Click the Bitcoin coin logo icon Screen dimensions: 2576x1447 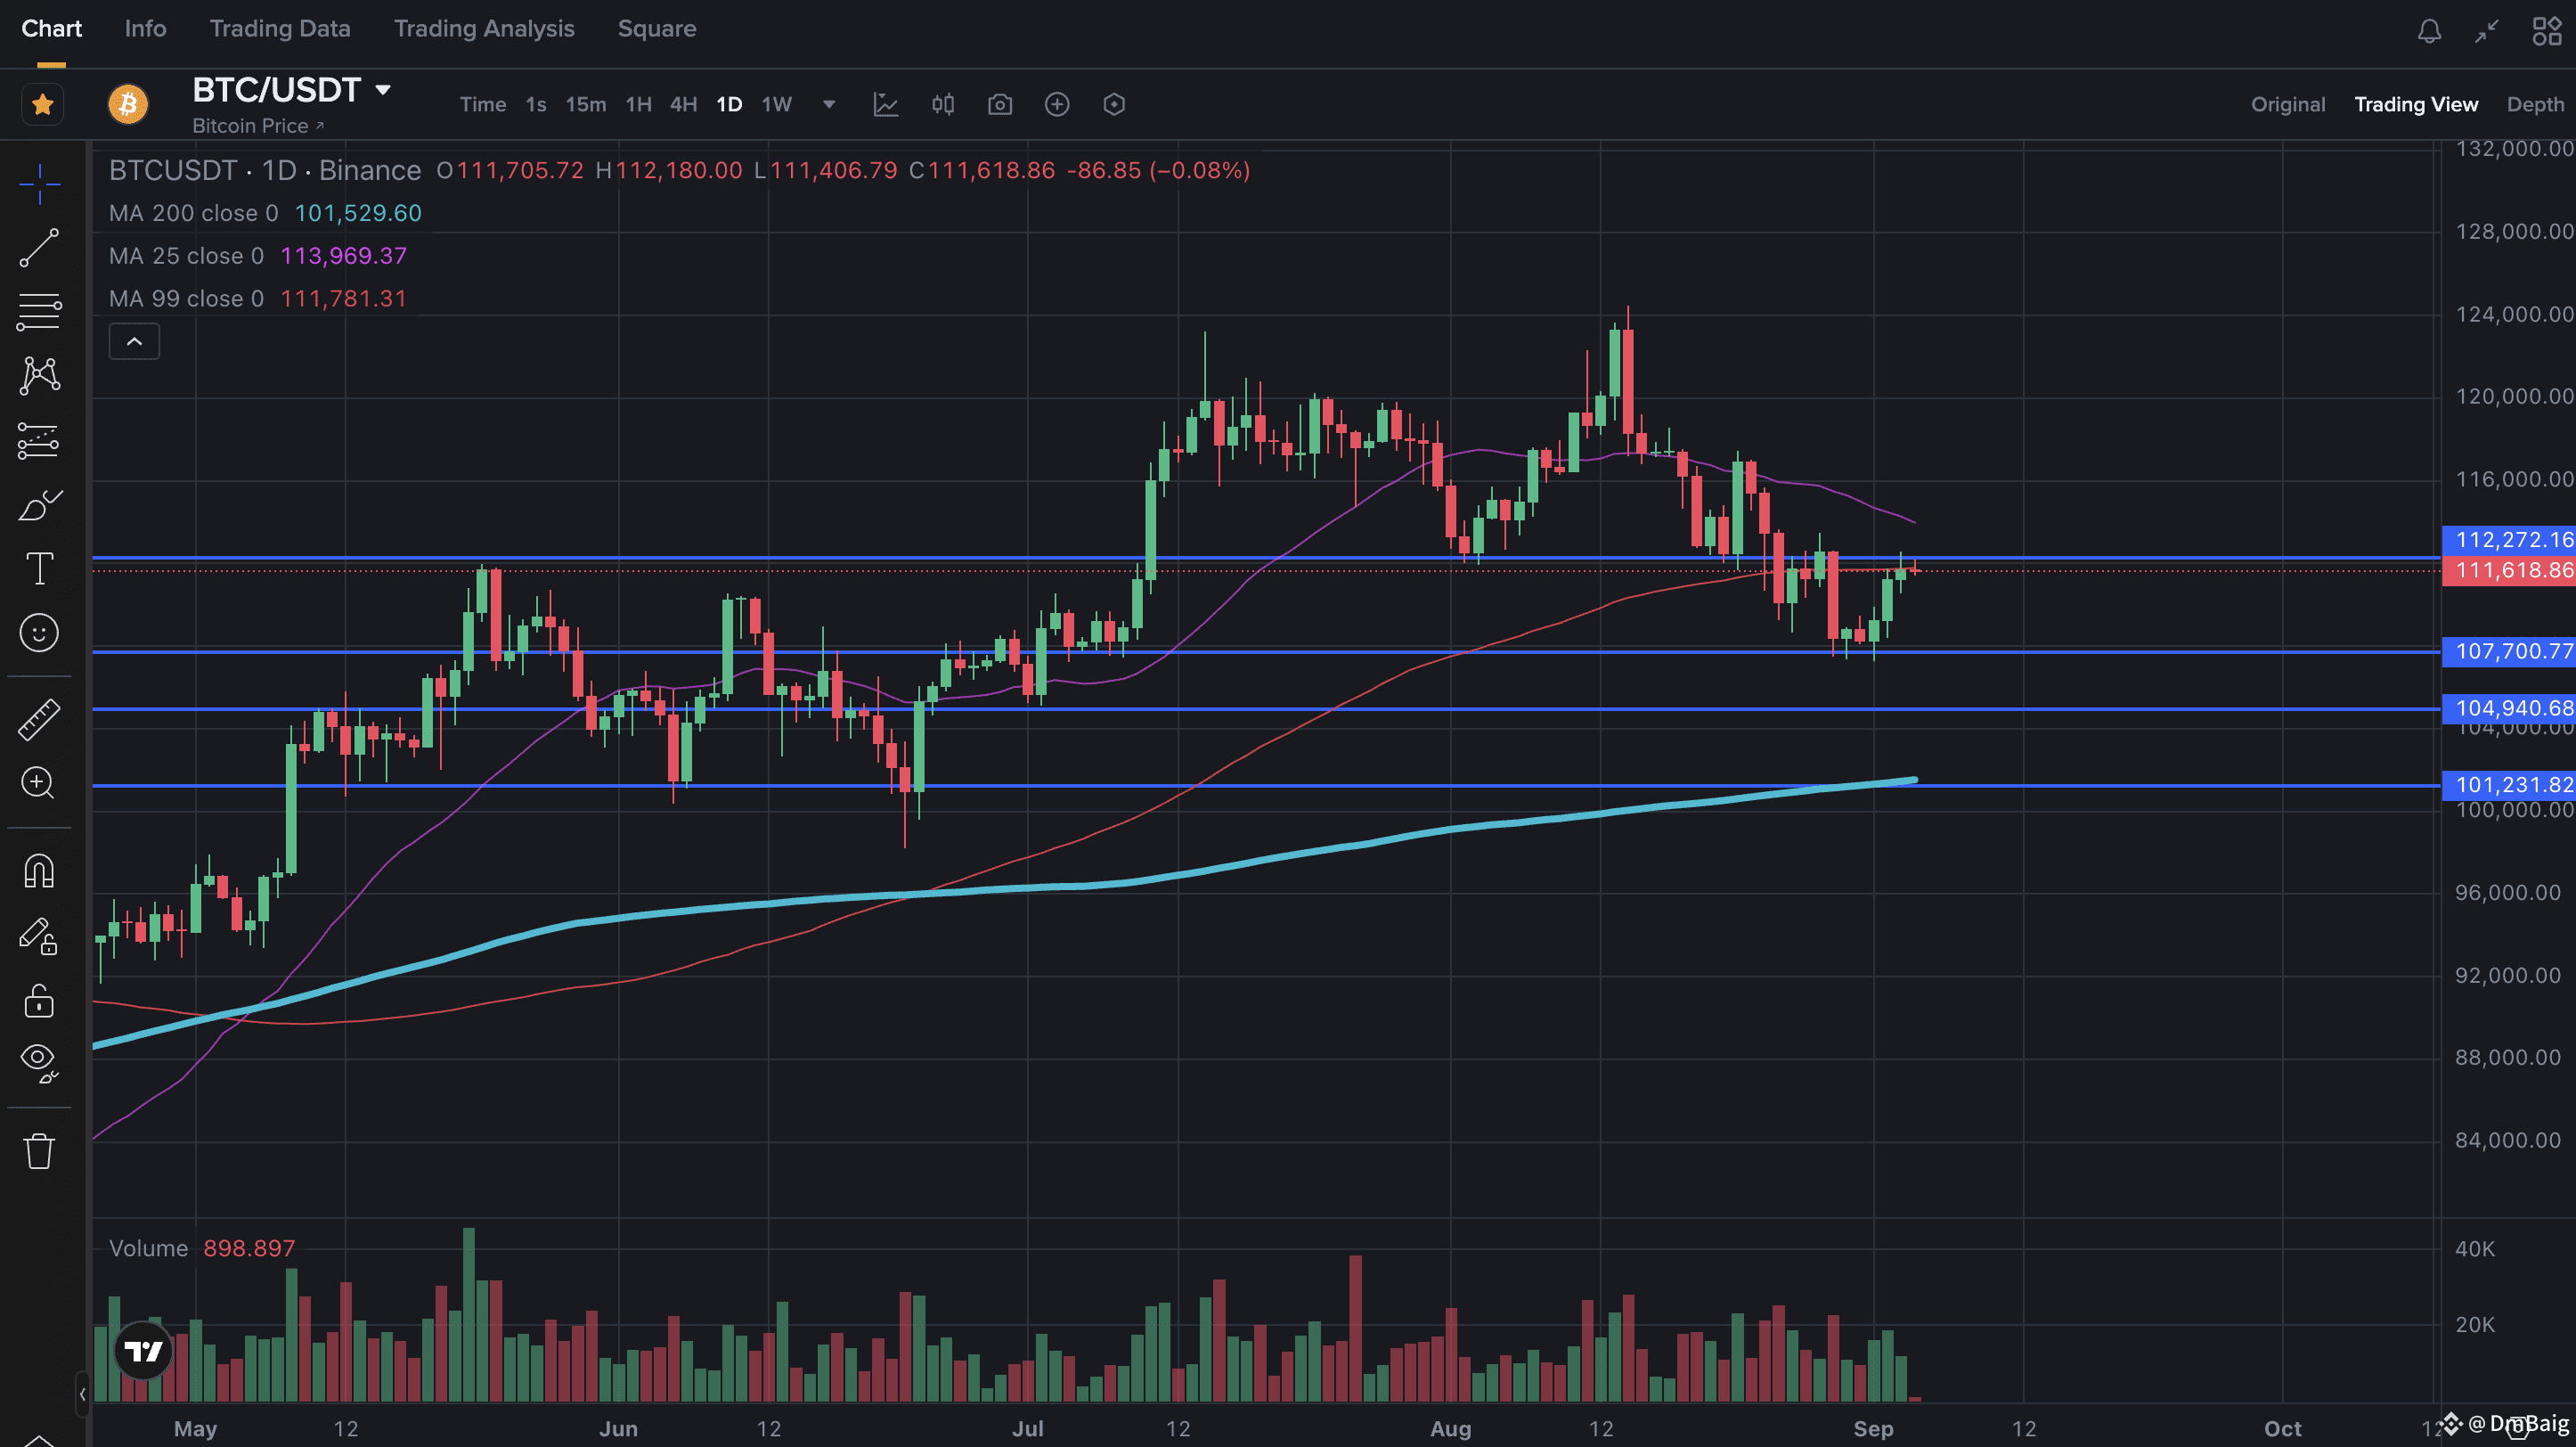[x=128, y=104]
